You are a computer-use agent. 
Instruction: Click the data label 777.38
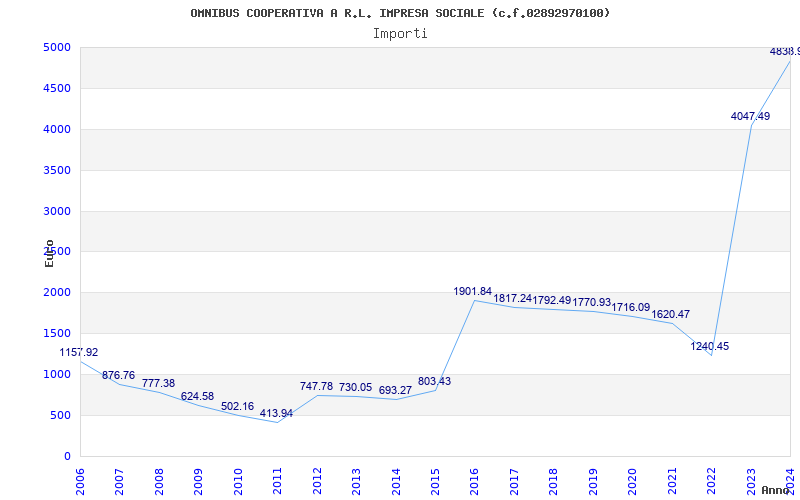158,383
